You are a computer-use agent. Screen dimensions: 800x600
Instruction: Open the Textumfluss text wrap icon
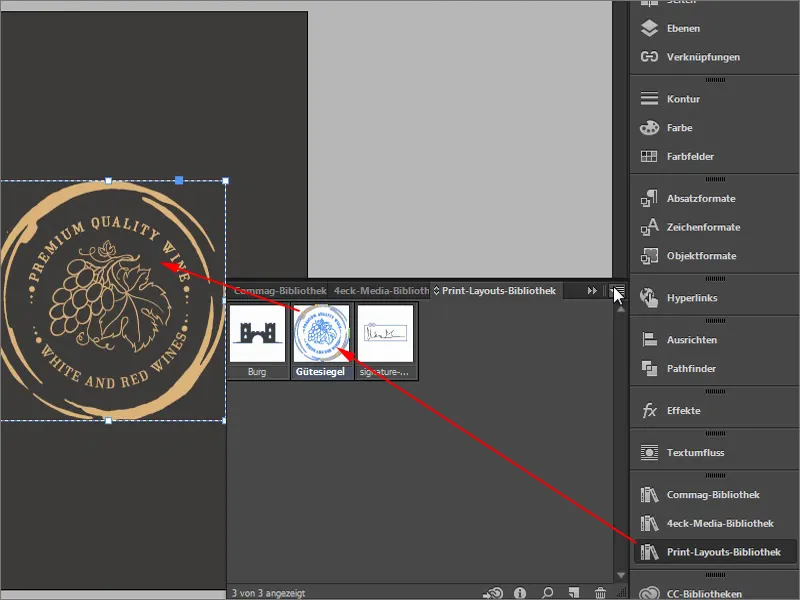[649, 453]
